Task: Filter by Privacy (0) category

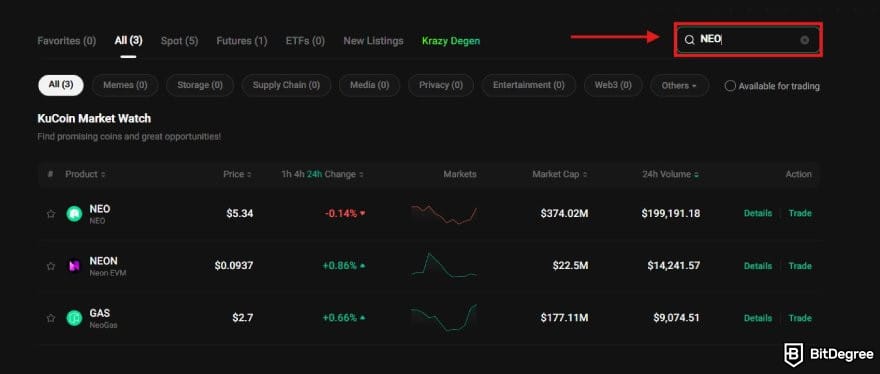Action: [441, 85]
